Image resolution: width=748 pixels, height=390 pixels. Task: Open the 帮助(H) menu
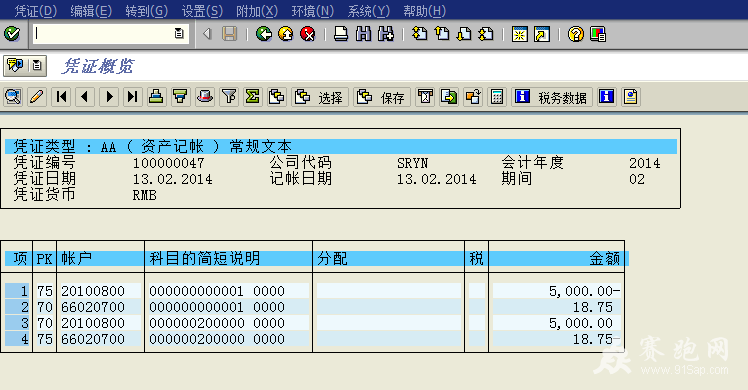coord(424,10)
